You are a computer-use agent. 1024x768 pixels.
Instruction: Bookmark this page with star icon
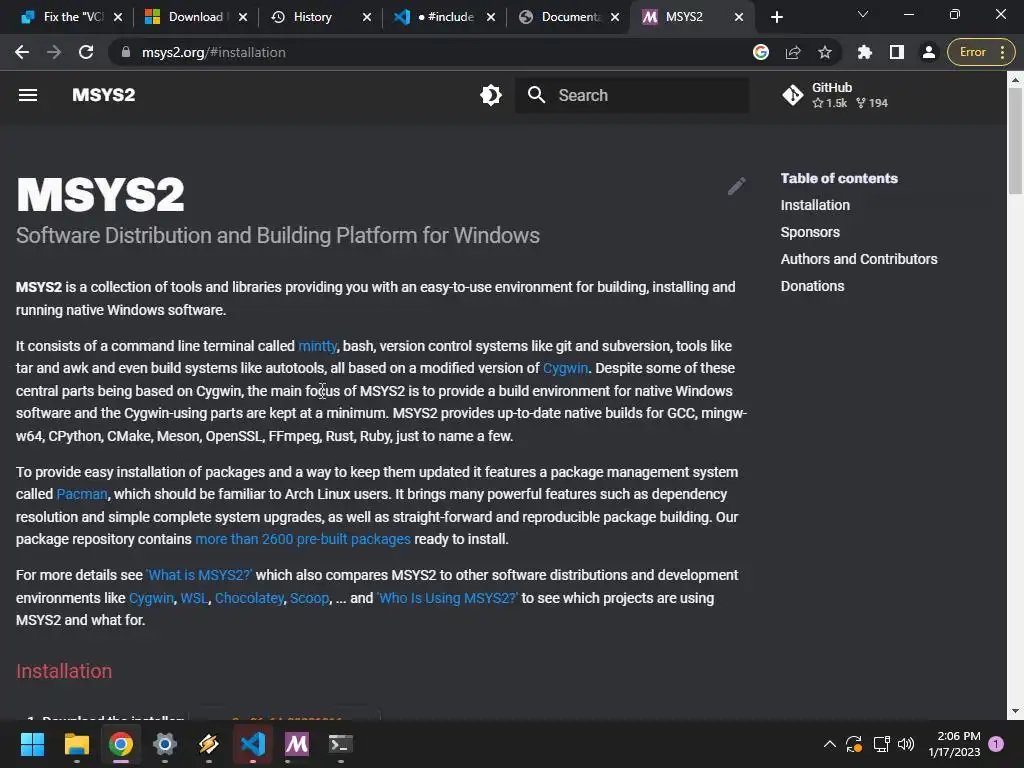click(825, 52)
